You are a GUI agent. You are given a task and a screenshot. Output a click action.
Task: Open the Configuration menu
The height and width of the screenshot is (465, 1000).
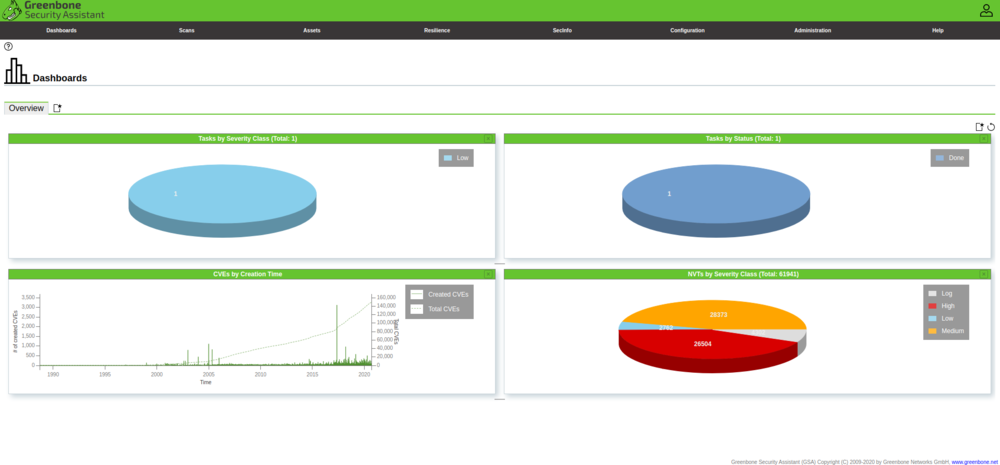(688, 31)
